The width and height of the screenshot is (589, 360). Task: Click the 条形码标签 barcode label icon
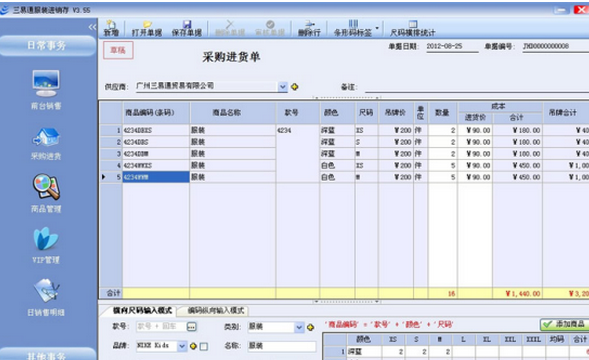tap(353, 28)
